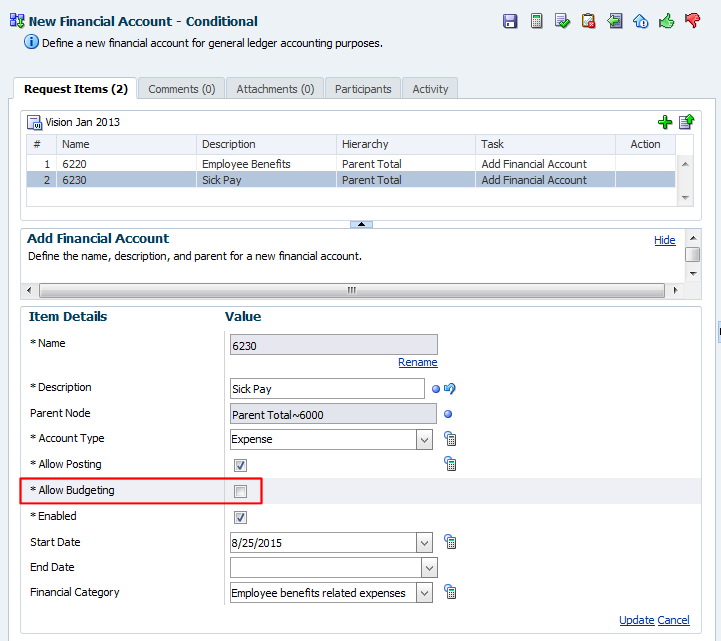Click the load items icon with green arrow

pos(687,121)
